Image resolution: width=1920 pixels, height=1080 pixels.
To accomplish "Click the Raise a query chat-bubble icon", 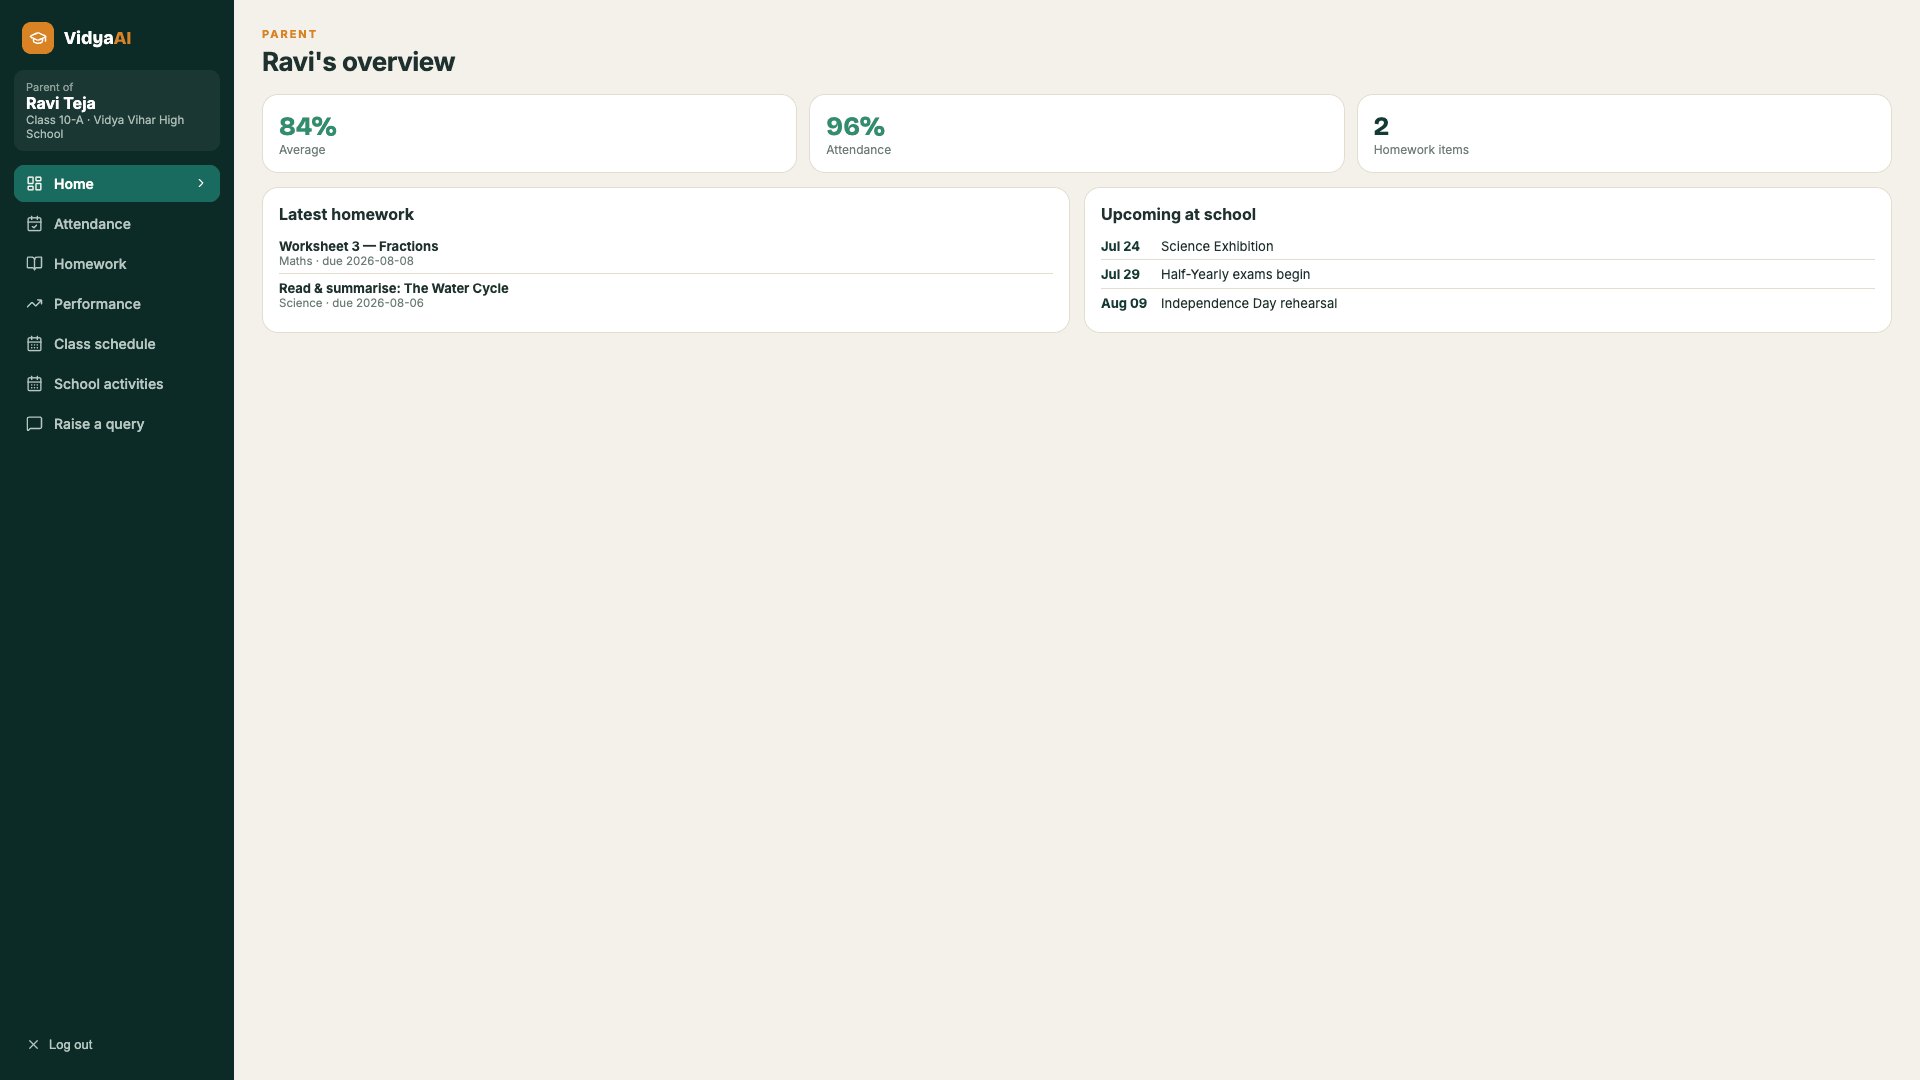I will click(x=34, y=424).
